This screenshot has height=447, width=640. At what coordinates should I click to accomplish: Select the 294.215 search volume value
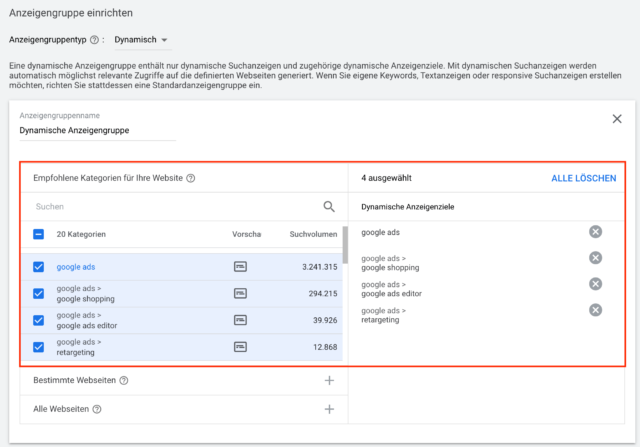pyautogui.click(x=323, y=294)
